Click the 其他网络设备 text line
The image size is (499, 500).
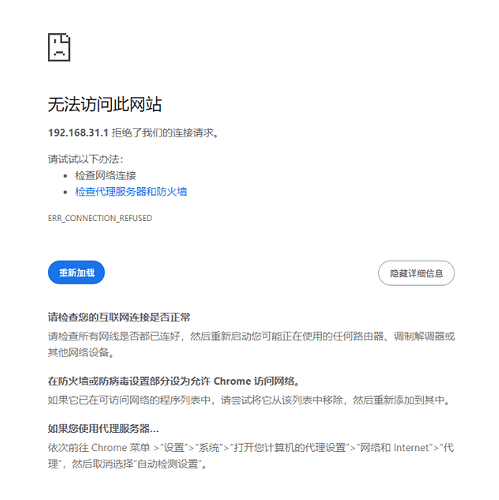[x=81, y=352]
